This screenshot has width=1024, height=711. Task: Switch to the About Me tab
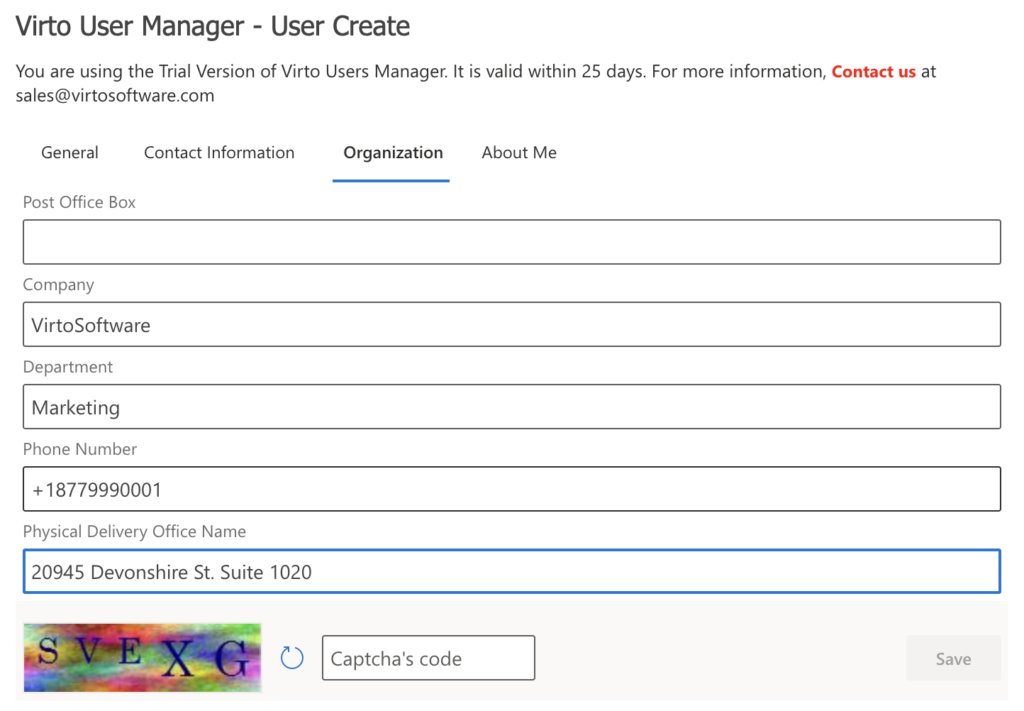pos(519,152)
